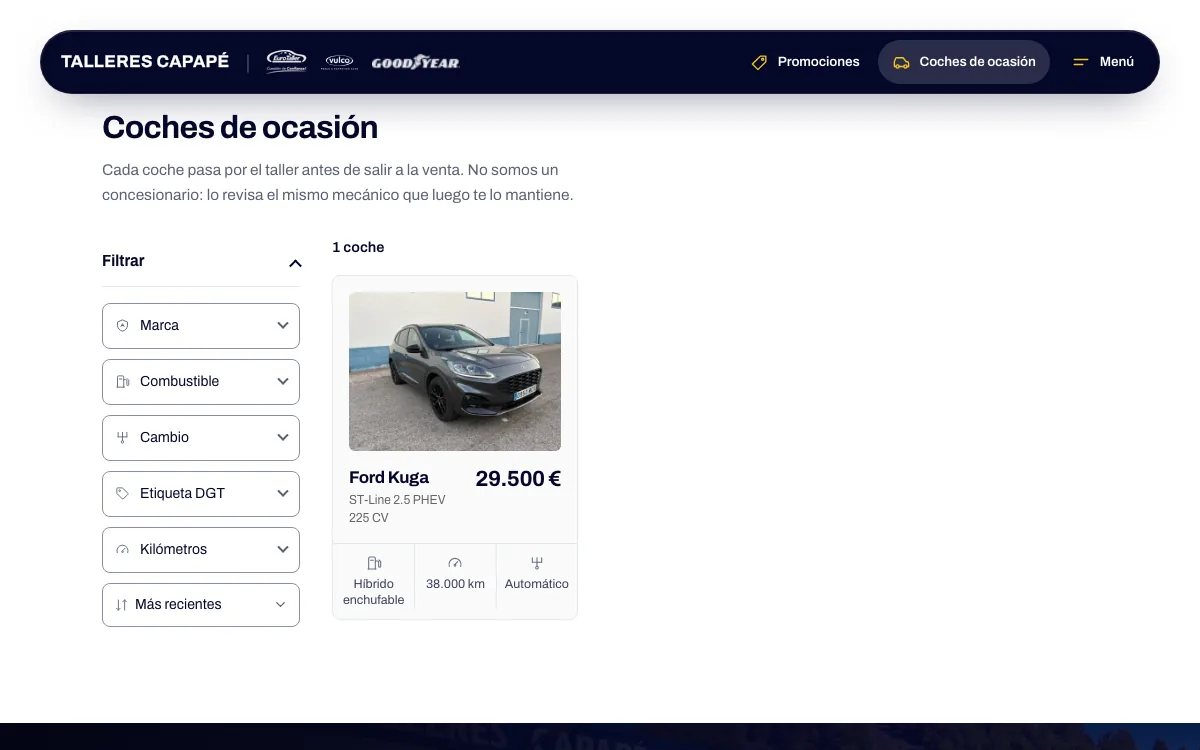Click the Eurotaller brand logo
The height and width of the screenshot is (750, 1200).
tap(286, 62)
